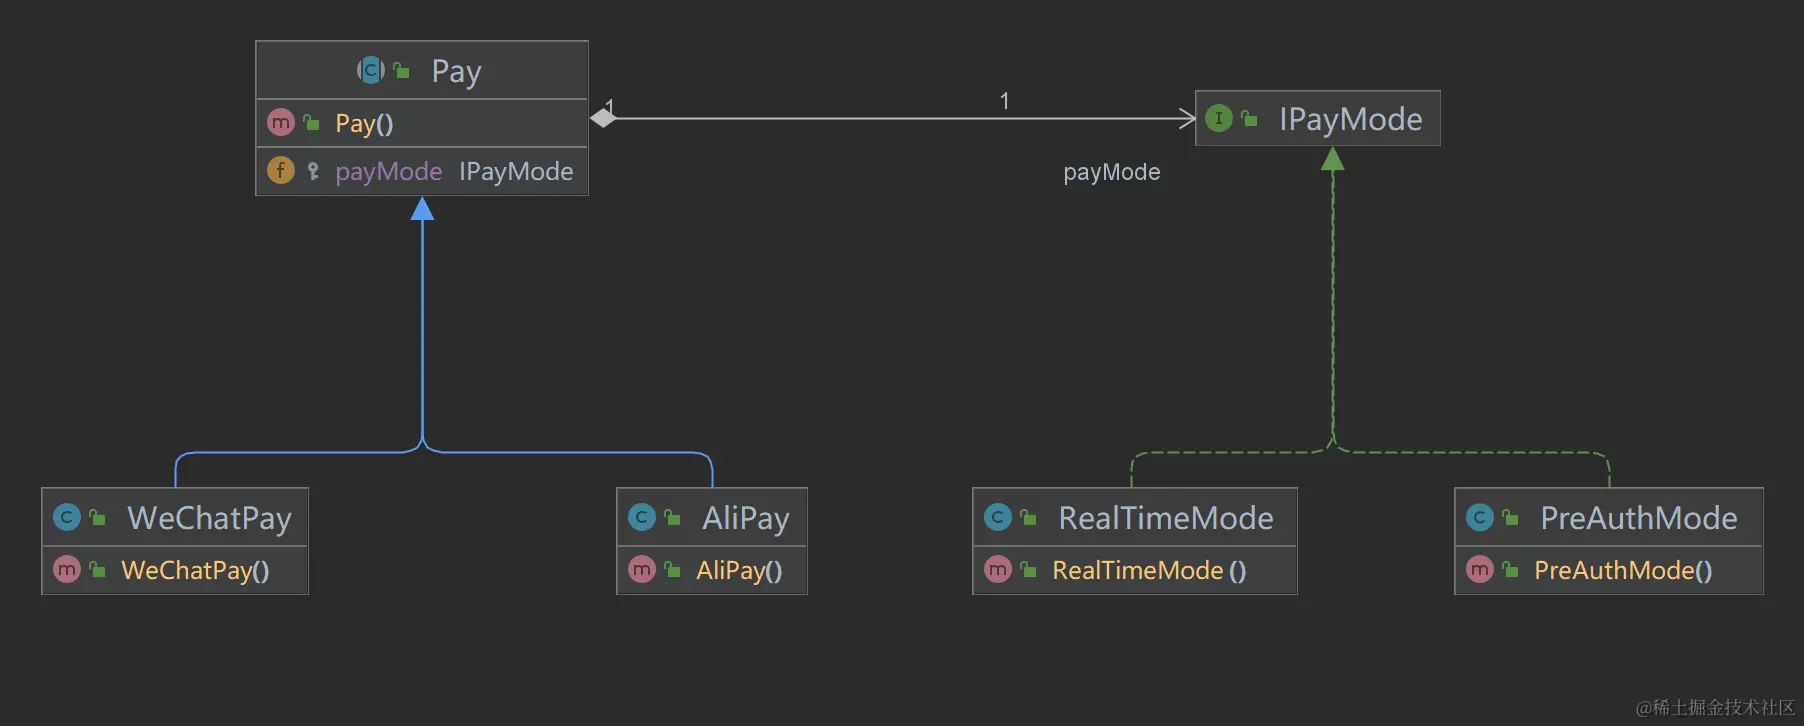This screenshot has width=1804, height=726.
Task: Click the method icon beside Pay() constructor
Action: (x=280, y=123)
